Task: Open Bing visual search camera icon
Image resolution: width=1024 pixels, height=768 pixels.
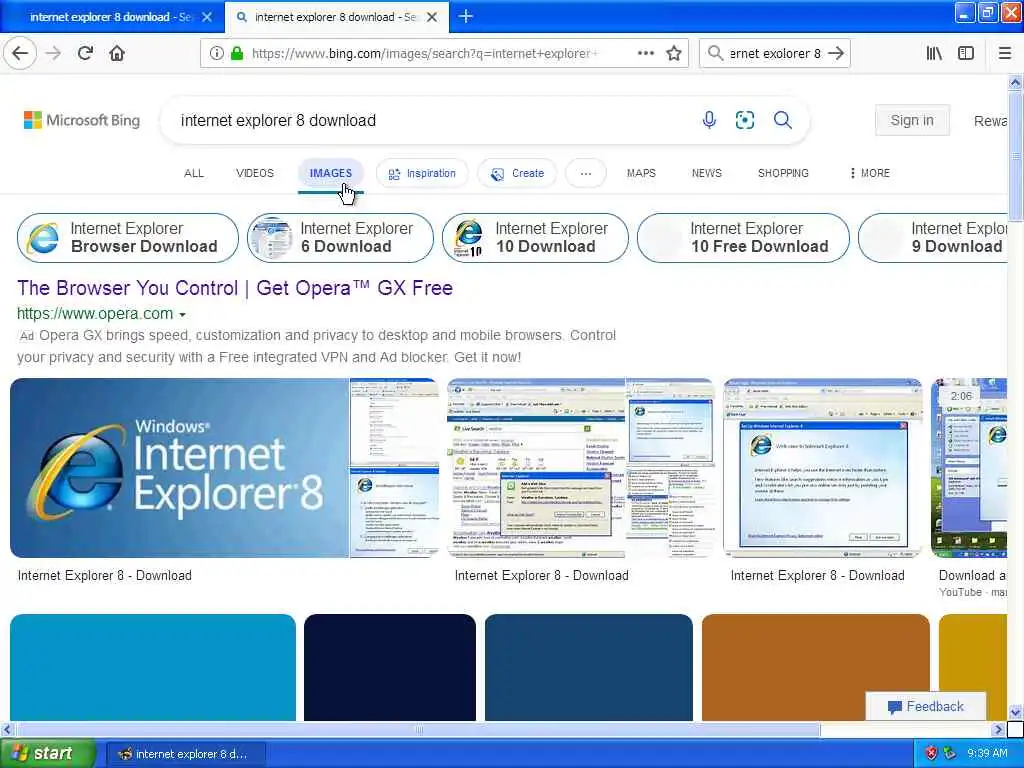Action: pos(744,120)
